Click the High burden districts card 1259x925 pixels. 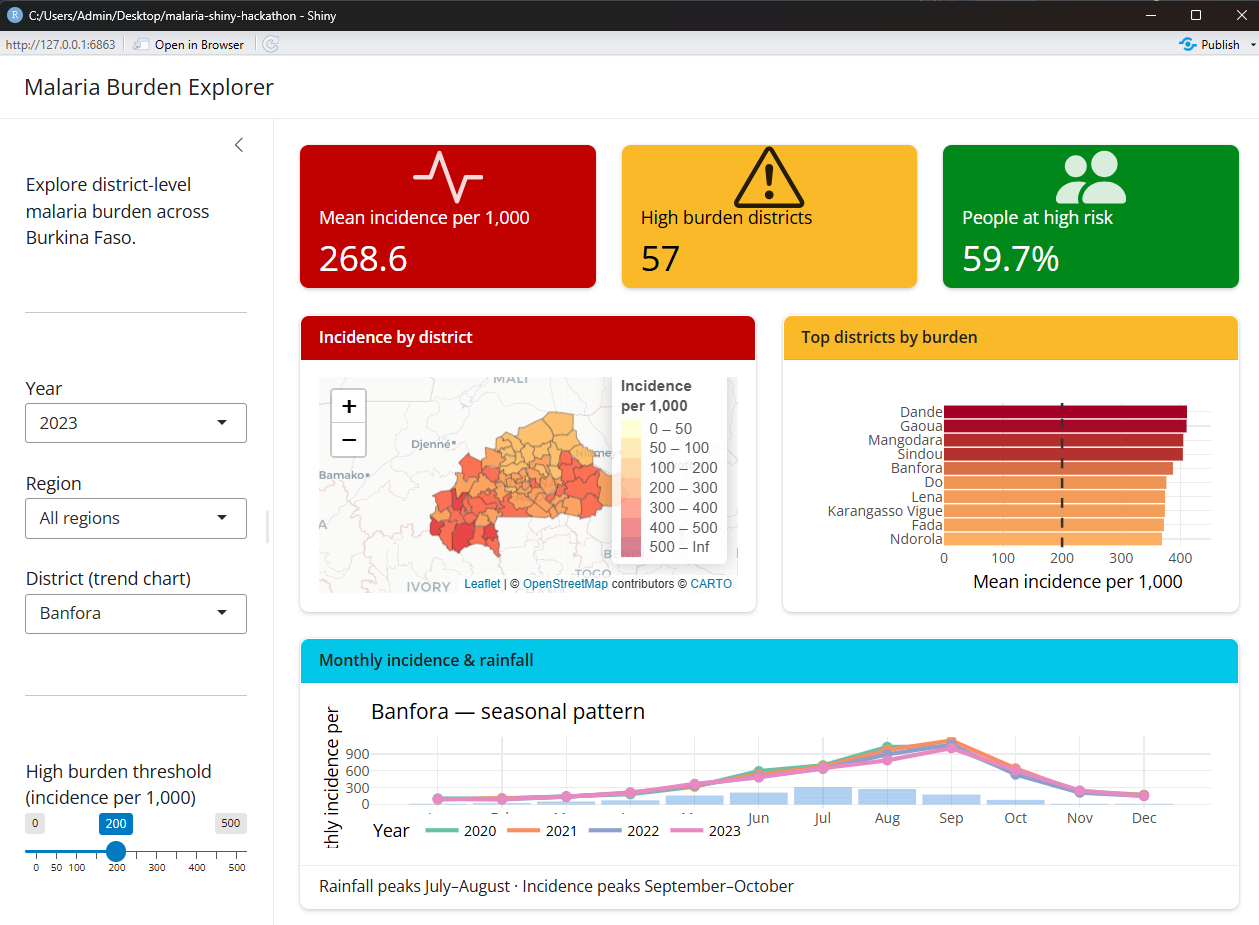[769, 216]
